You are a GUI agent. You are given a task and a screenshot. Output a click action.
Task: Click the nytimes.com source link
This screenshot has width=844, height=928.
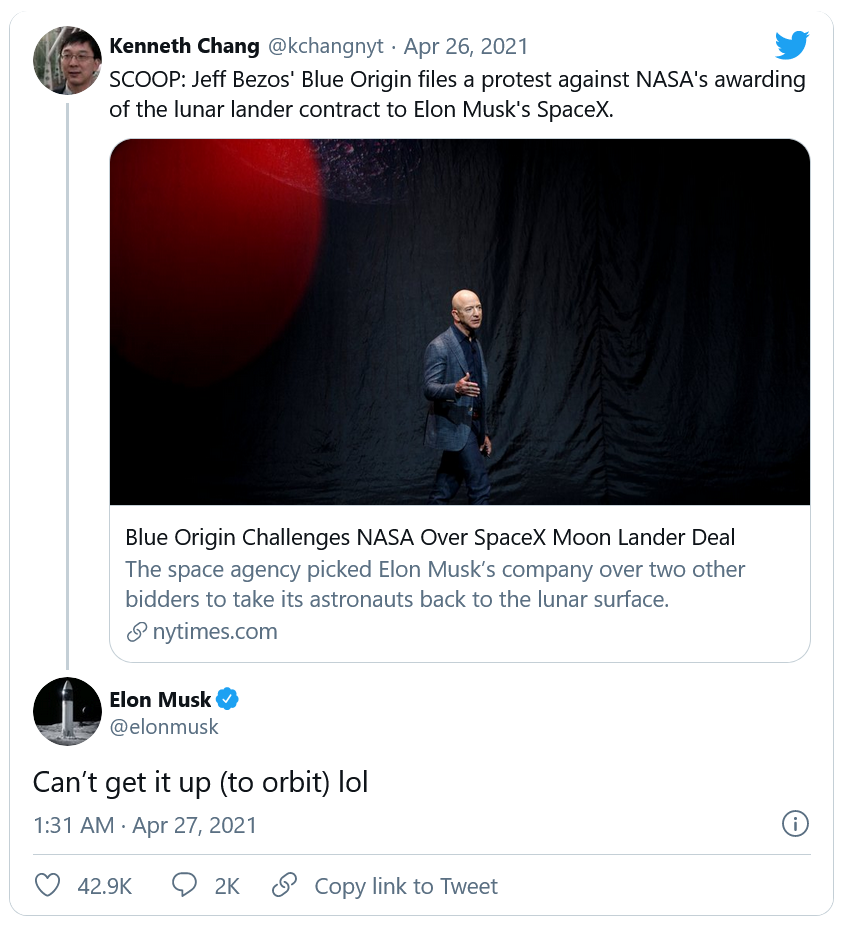point(214,631)
